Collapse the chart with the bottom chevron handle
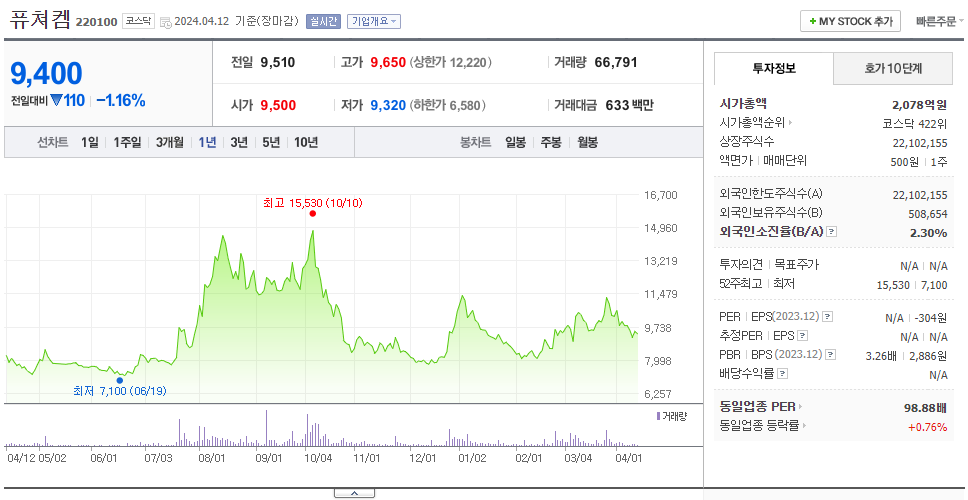Screen dimensions: 968x500 354,493
